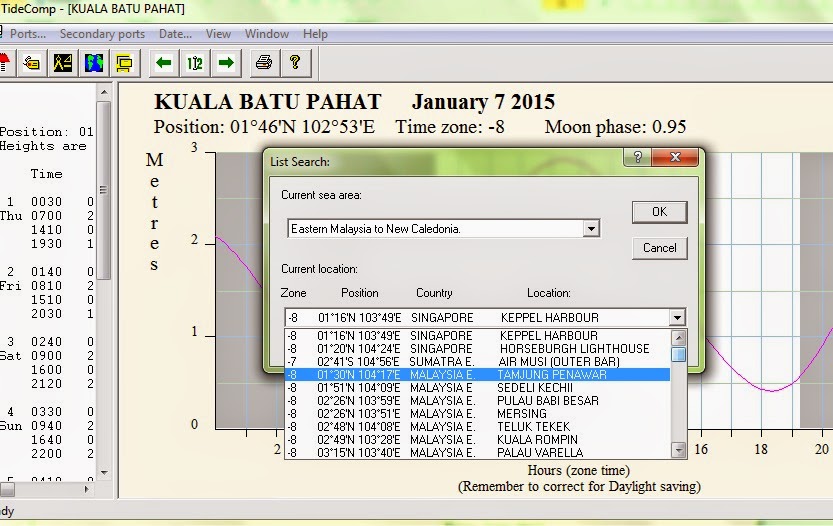This screenshot has height=526, width=833.
Task: Select SEDELI KECHIII location
Action: pos(478,388)
